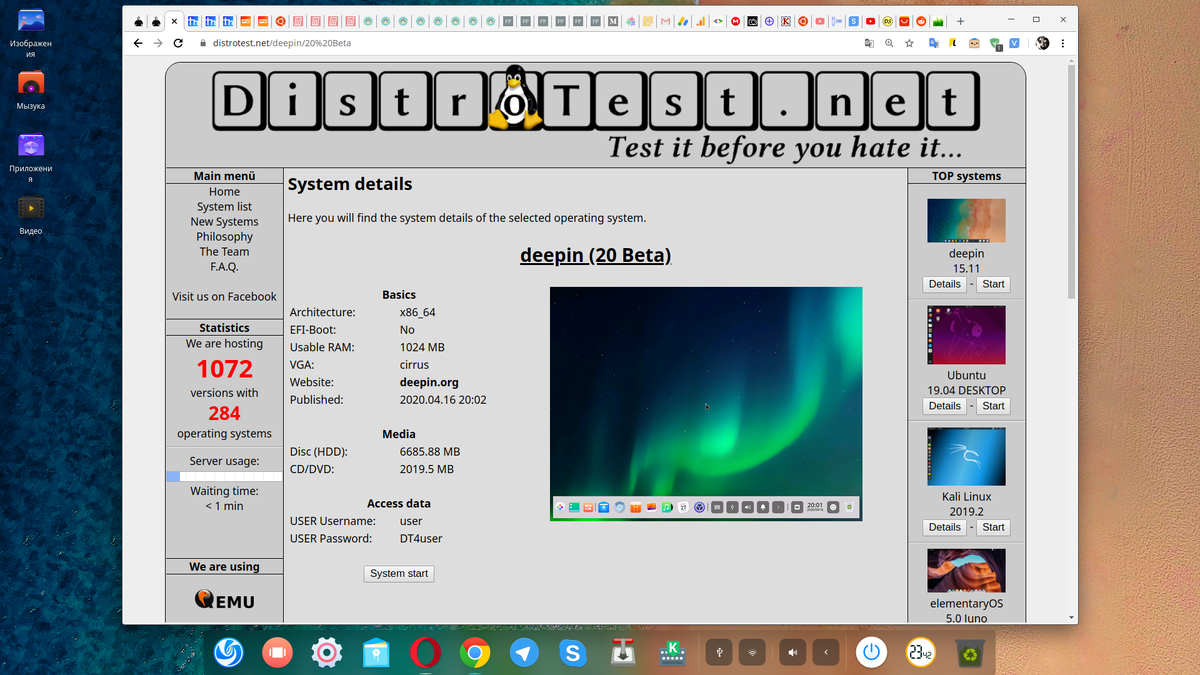Image resolution: width=1200 pixels, height=675 pixels.
Task: Click the DistroTest.net banner logo
Action: coord(595,114)
